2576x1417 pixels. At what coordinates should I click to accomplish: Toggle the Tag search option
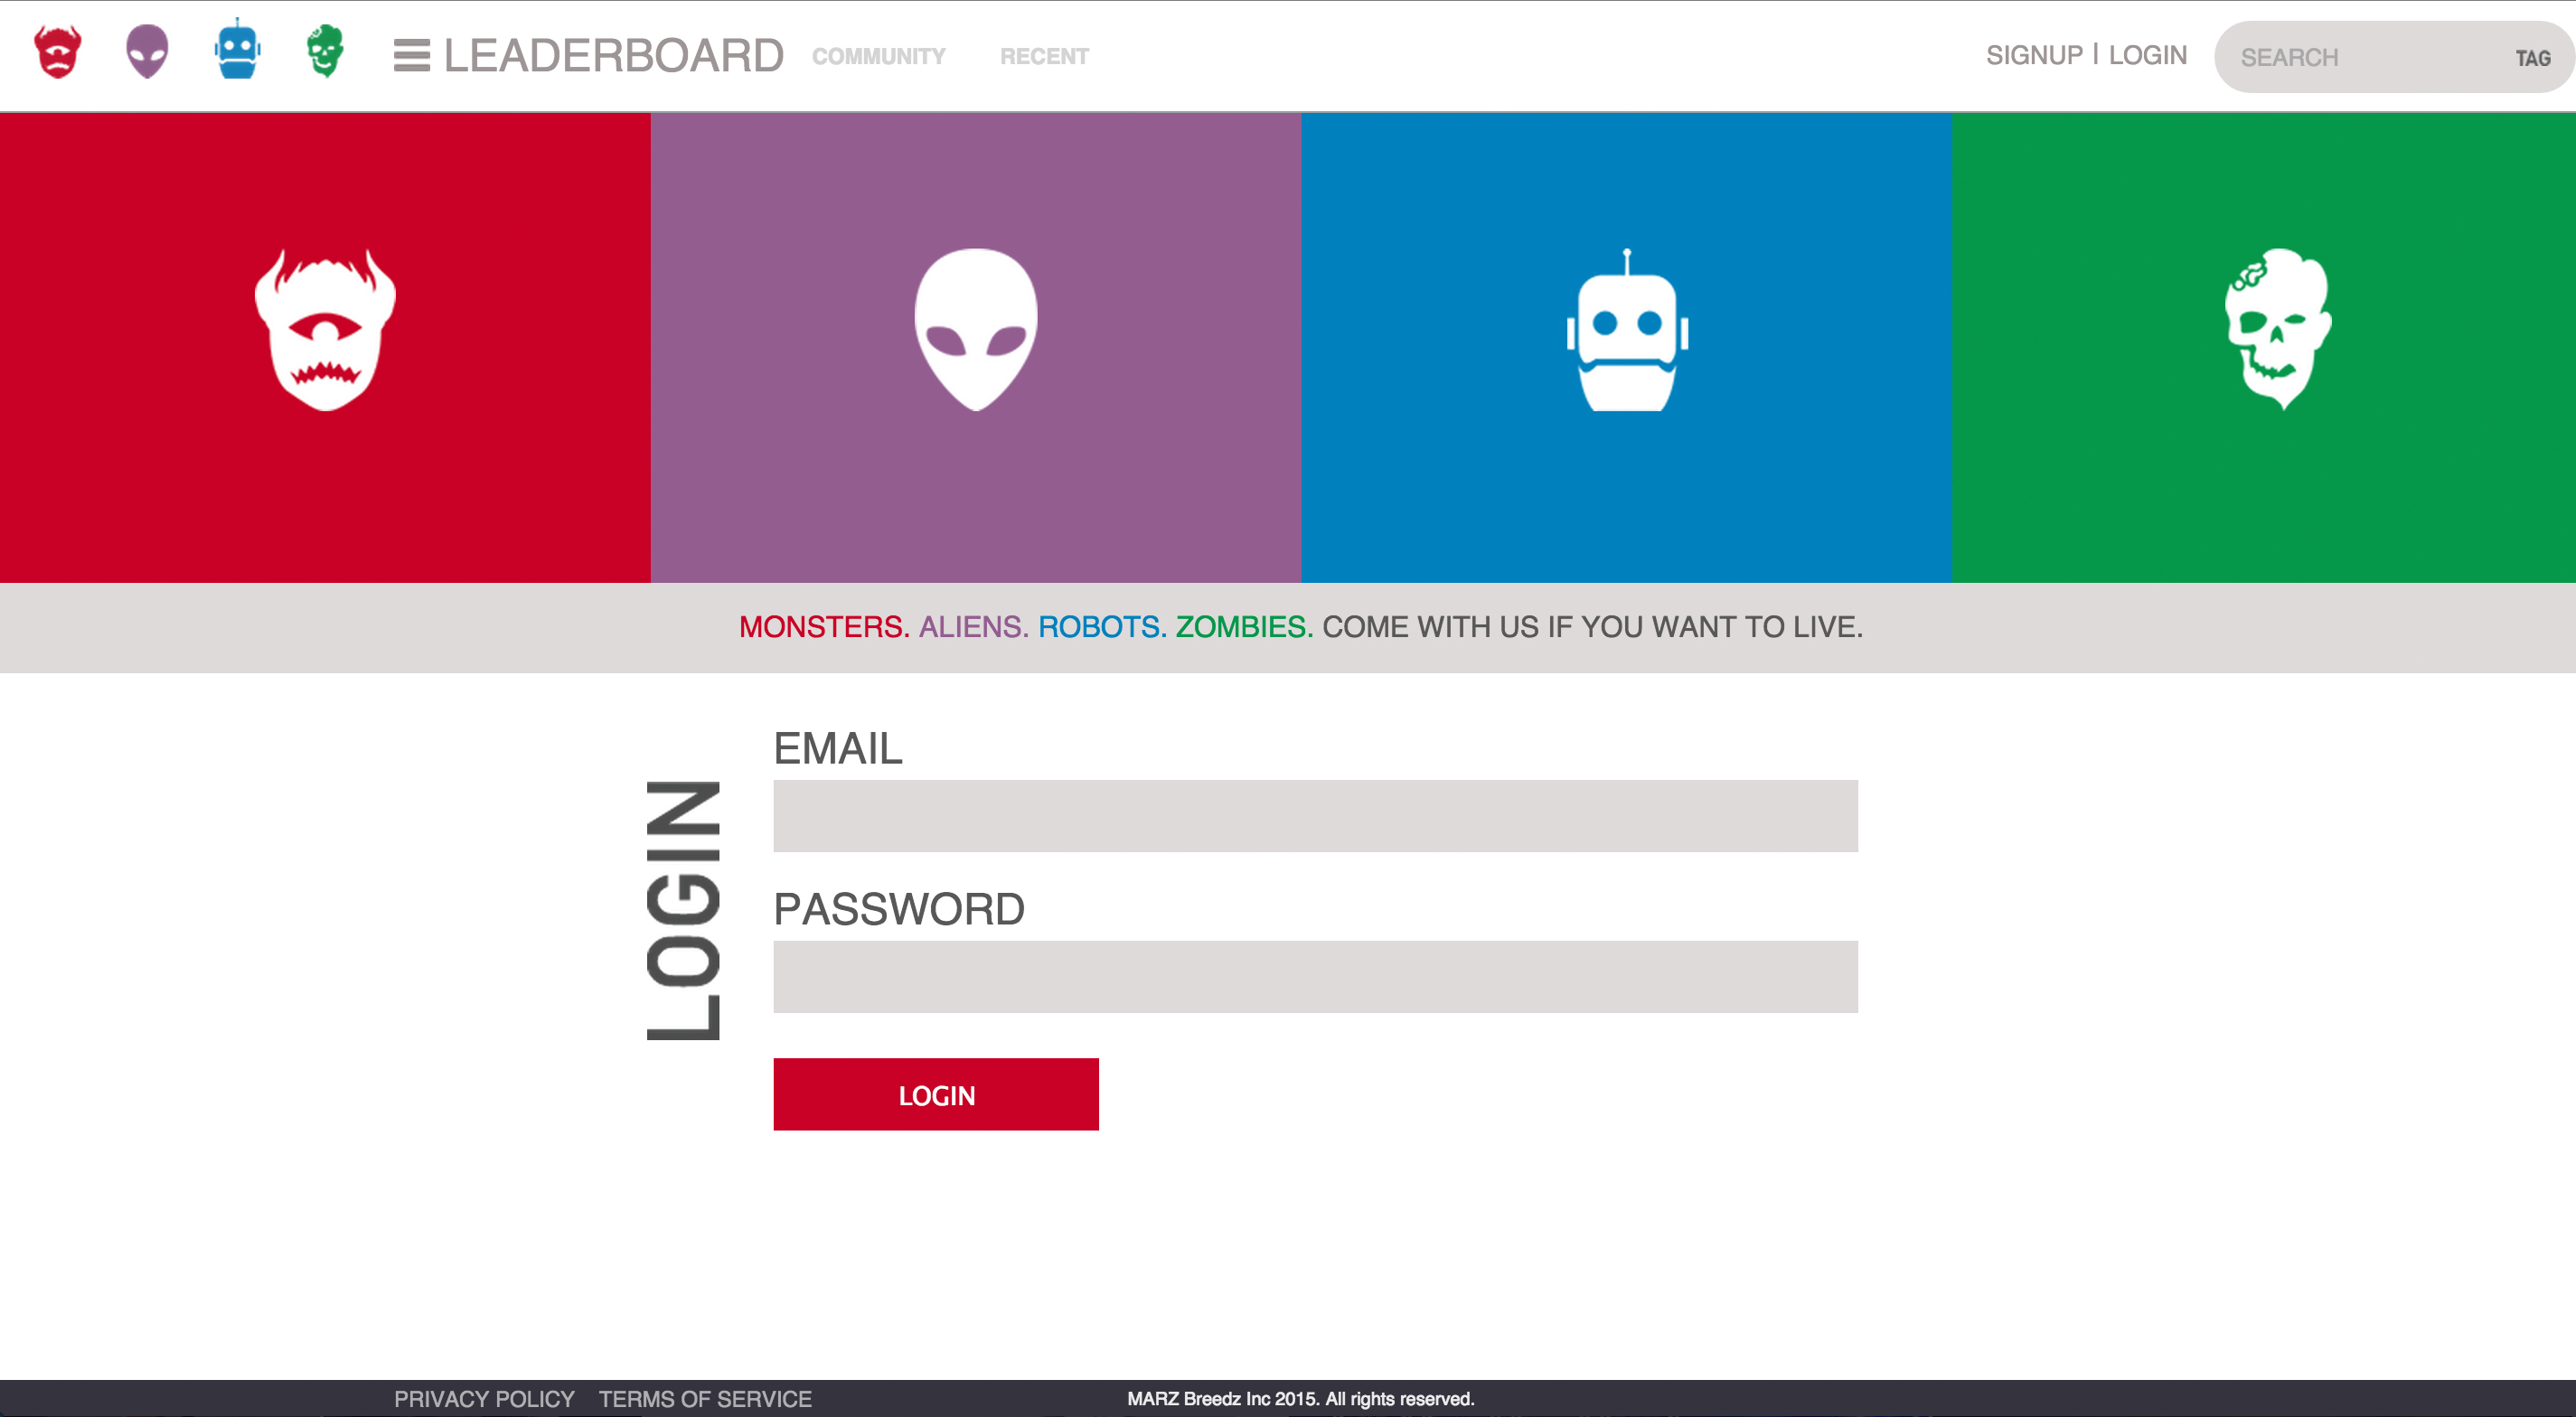[x=2532, y=59]
